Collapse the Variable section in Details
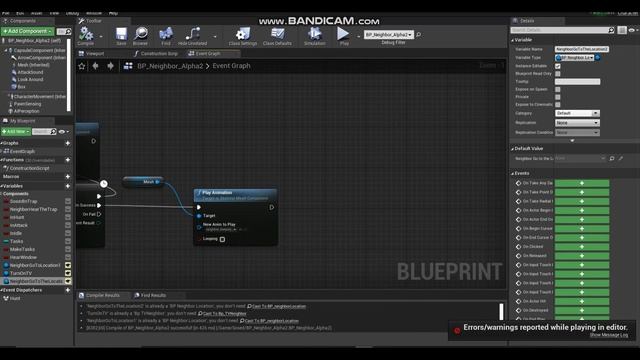This screenshot has width=640, height=360. pos(513,40)
